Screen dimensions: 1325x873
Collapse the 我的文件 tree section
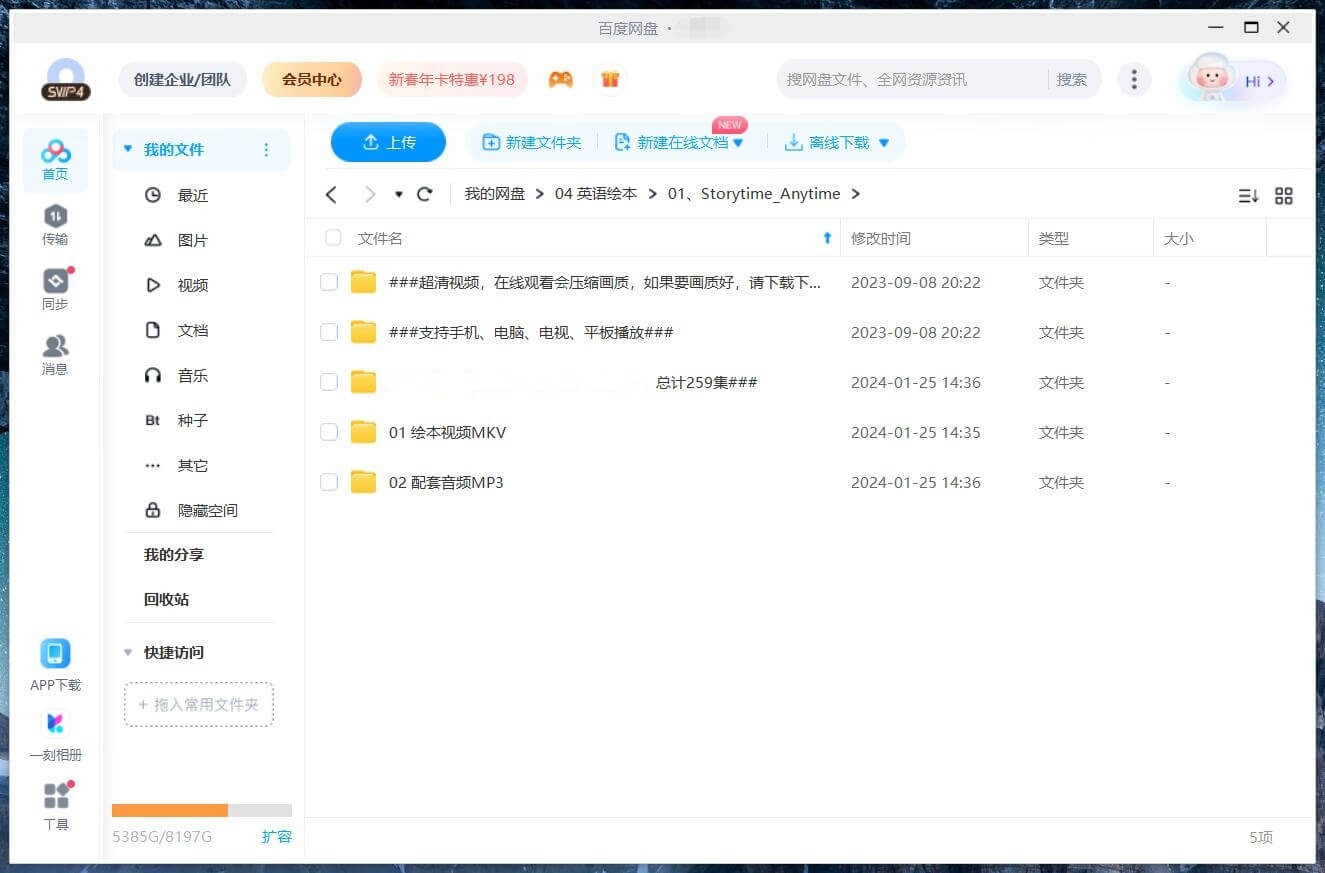[127, 149]
